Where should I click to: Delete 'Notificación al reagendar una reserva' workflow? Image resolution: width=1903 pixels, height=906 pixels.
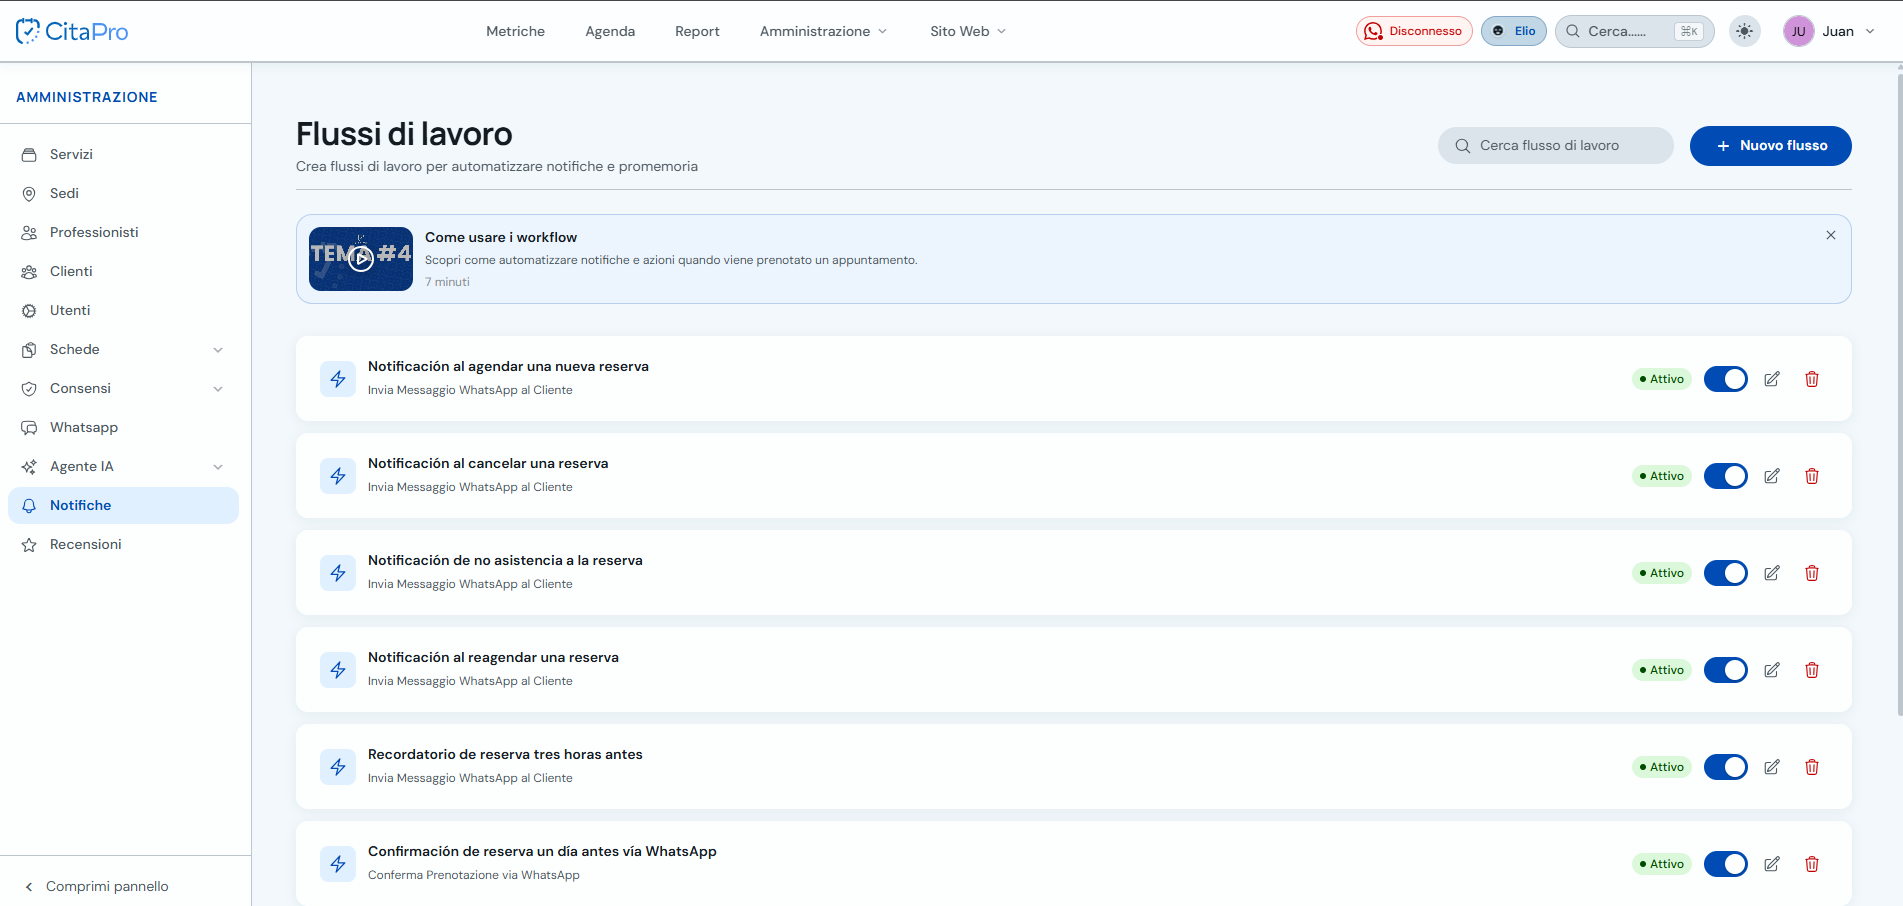(1812, 670)
